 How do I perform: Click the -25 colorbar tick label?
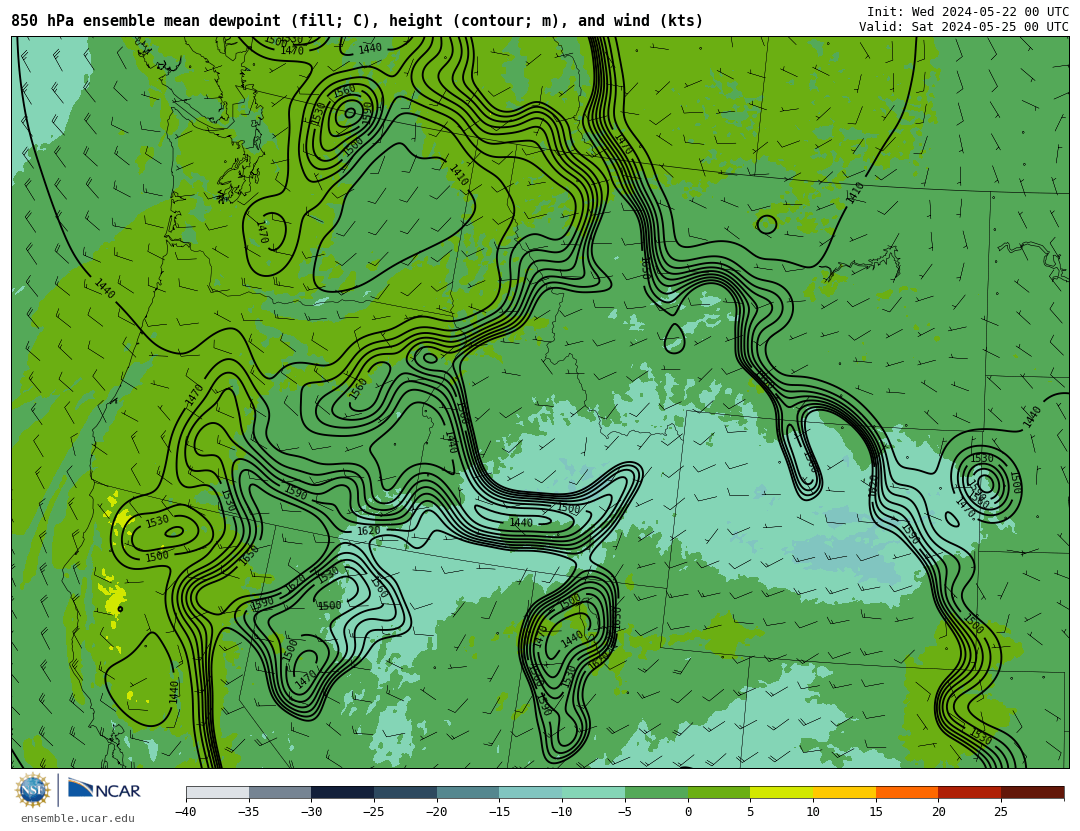point(373,812)
